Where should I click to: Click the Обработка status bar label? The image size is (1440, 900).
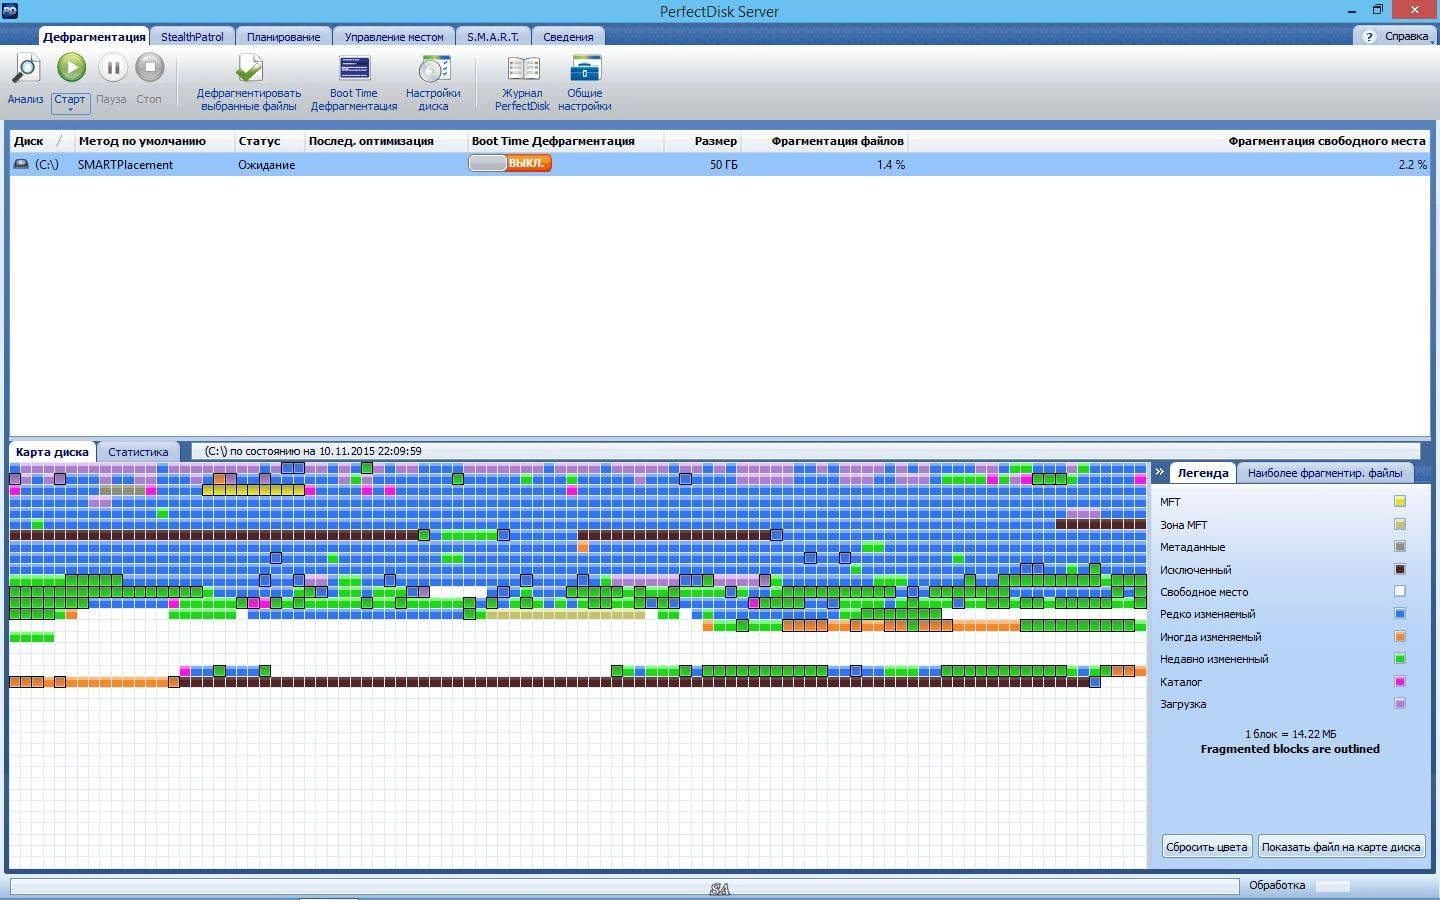tap(1277, 885)
